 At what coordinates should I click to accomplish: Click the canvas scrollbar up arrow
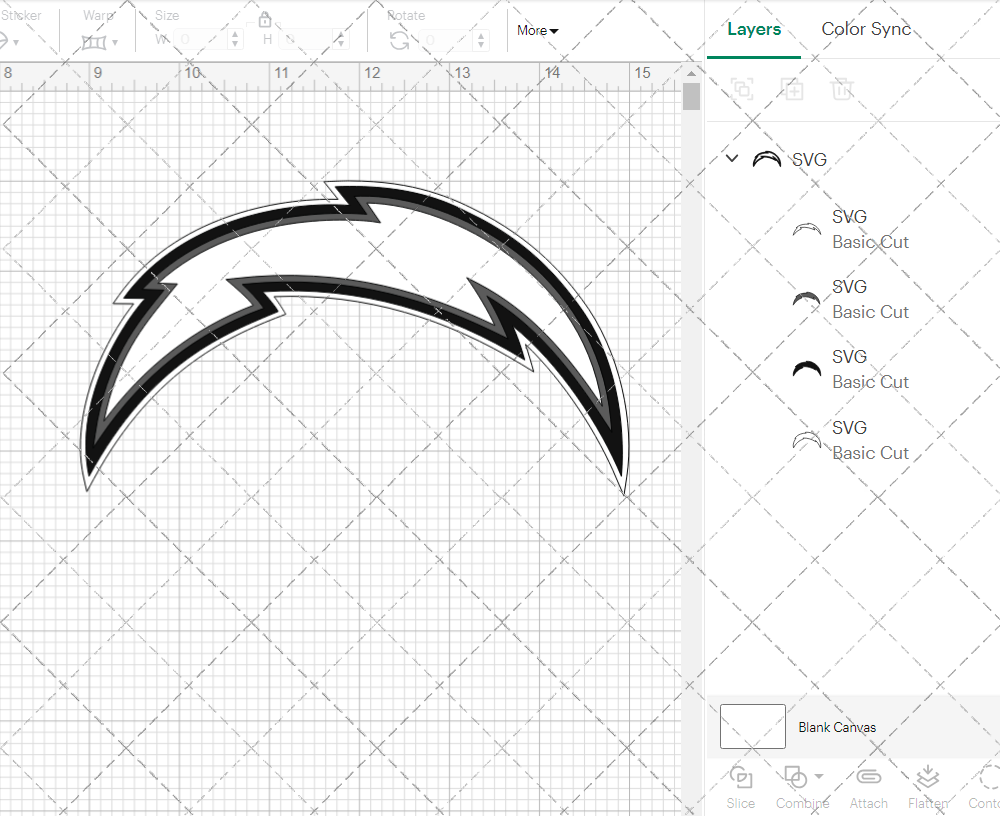tap(691, 73)
